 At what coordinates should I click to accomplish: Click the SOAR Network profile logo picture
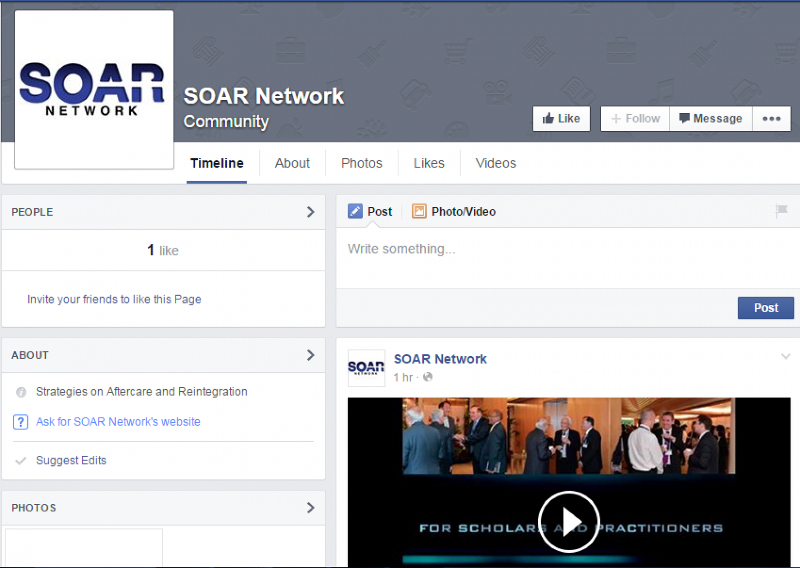click(94, 90)
